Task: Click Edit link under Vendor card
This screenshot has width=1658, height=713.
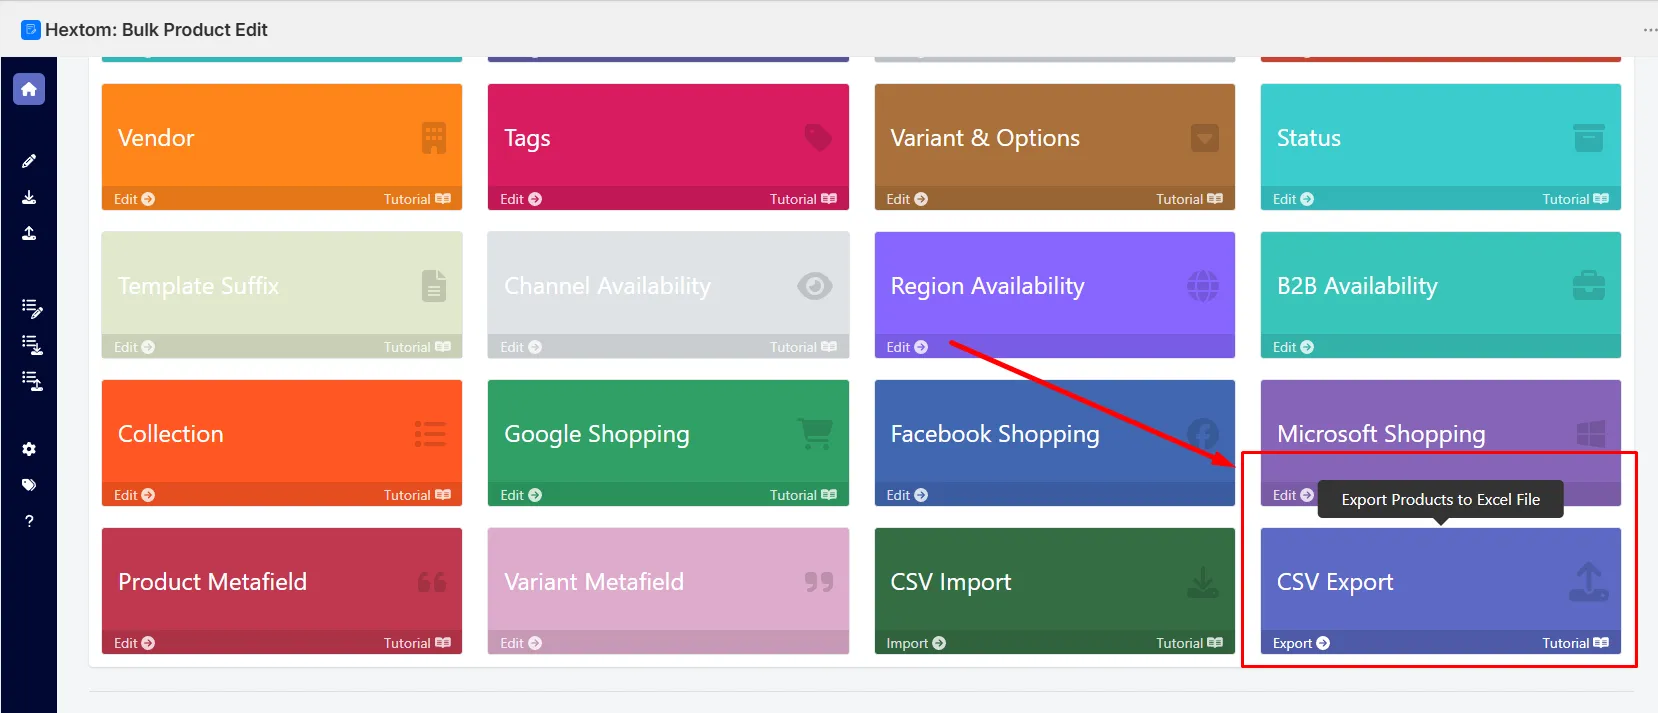Action: [134, 199]
